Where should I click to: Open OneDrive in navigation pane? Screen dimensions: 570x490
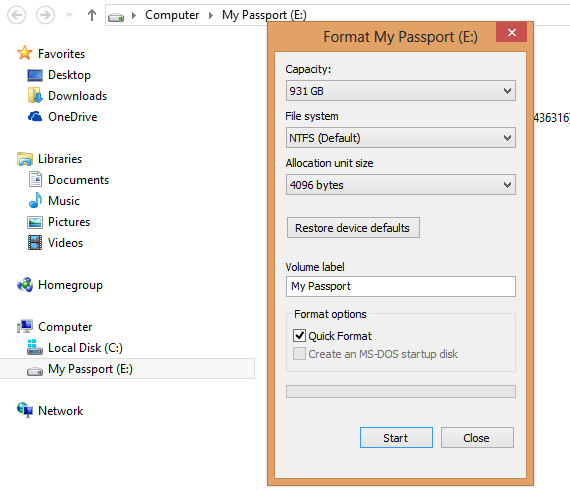(x=73, y=117)
